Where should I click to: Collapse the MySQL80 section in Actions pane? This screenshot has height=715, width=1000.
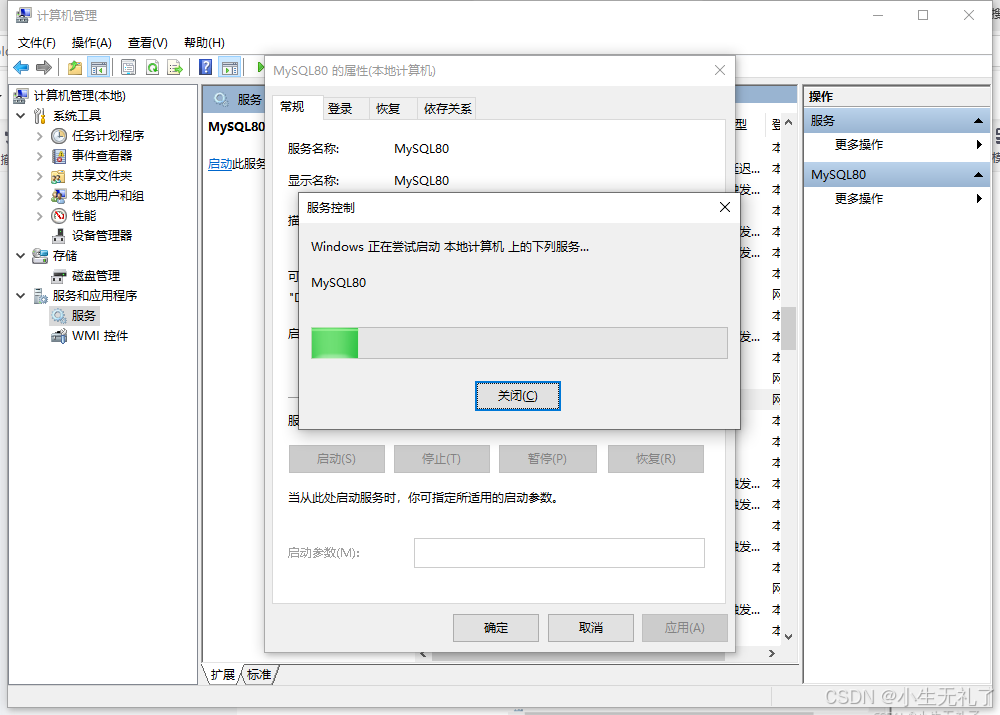click(978, 175)
